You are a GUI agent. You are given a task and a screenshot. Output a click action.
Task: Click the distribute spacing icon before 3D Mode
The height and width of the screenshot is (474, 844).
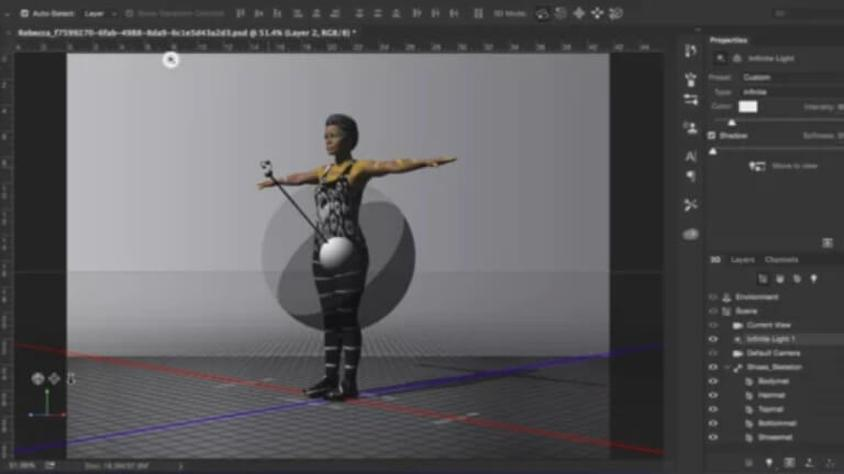(x=478, y=13)
